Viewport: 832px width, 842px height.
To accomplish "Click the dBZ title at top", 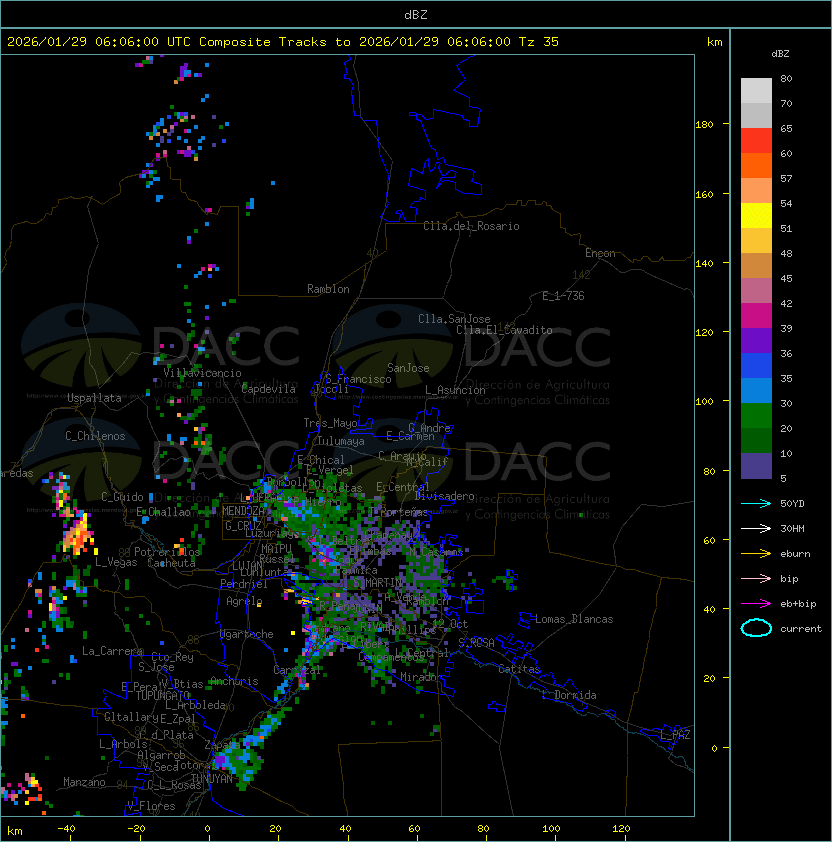I will pos(416,14).
